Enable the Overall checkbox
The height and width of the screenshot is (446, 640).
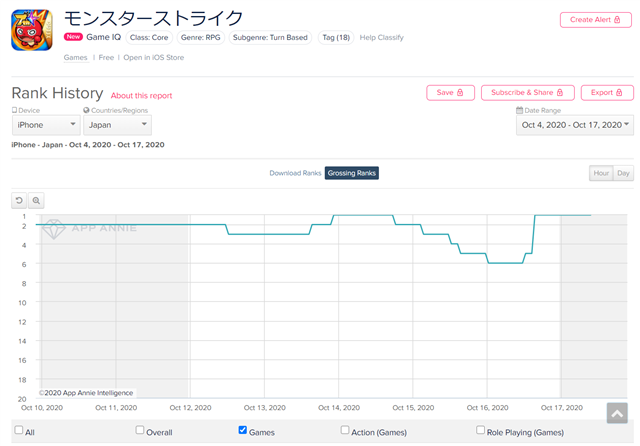click(x=140, y=430)
